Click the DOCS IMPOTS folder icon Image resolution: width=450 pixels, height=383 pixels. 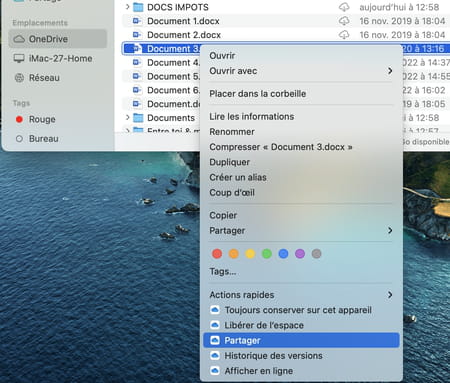click(x=138, y=7)
